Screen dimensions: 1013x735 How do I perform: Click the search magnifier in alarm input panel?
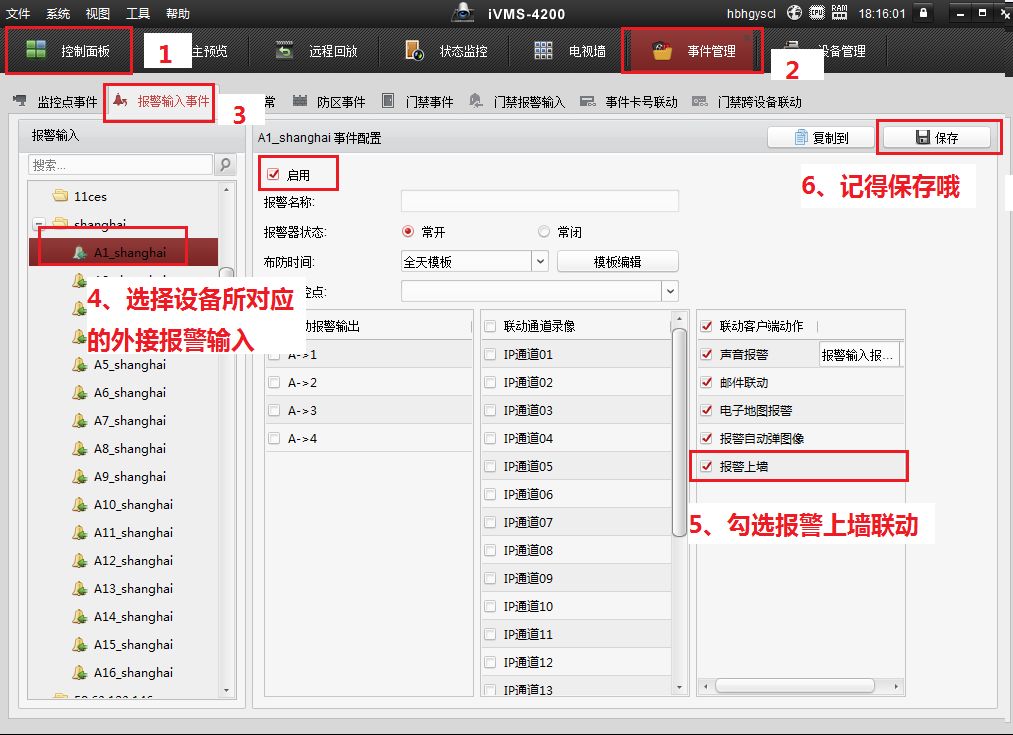coord(225,165)
